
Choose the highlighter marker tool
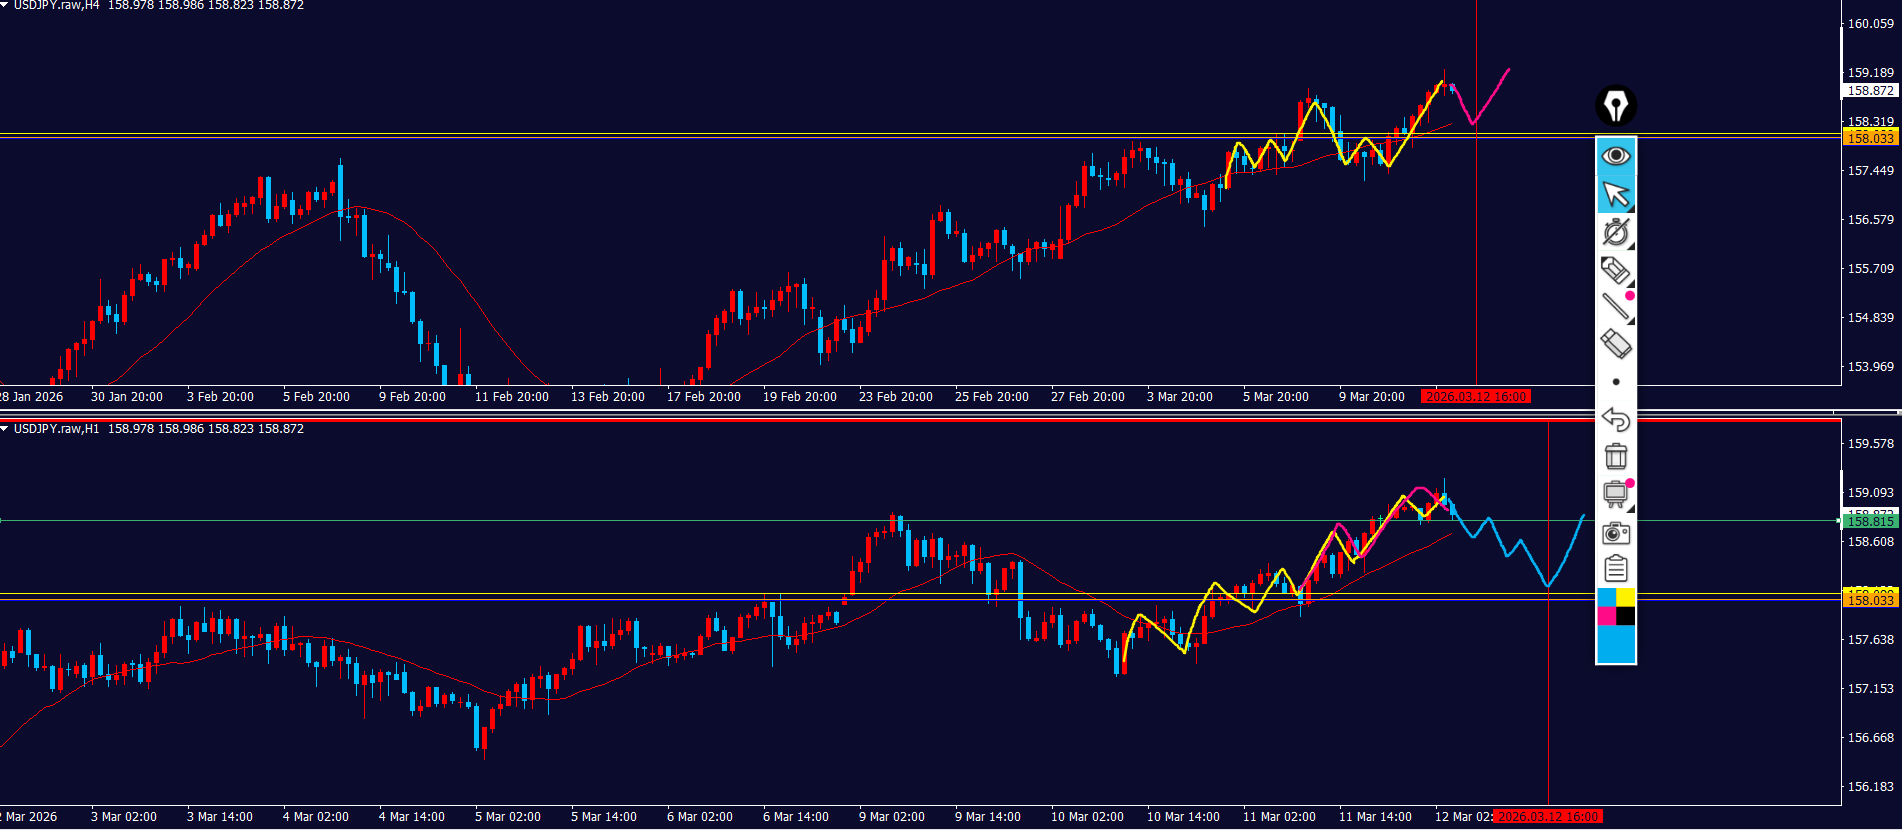1616,270
